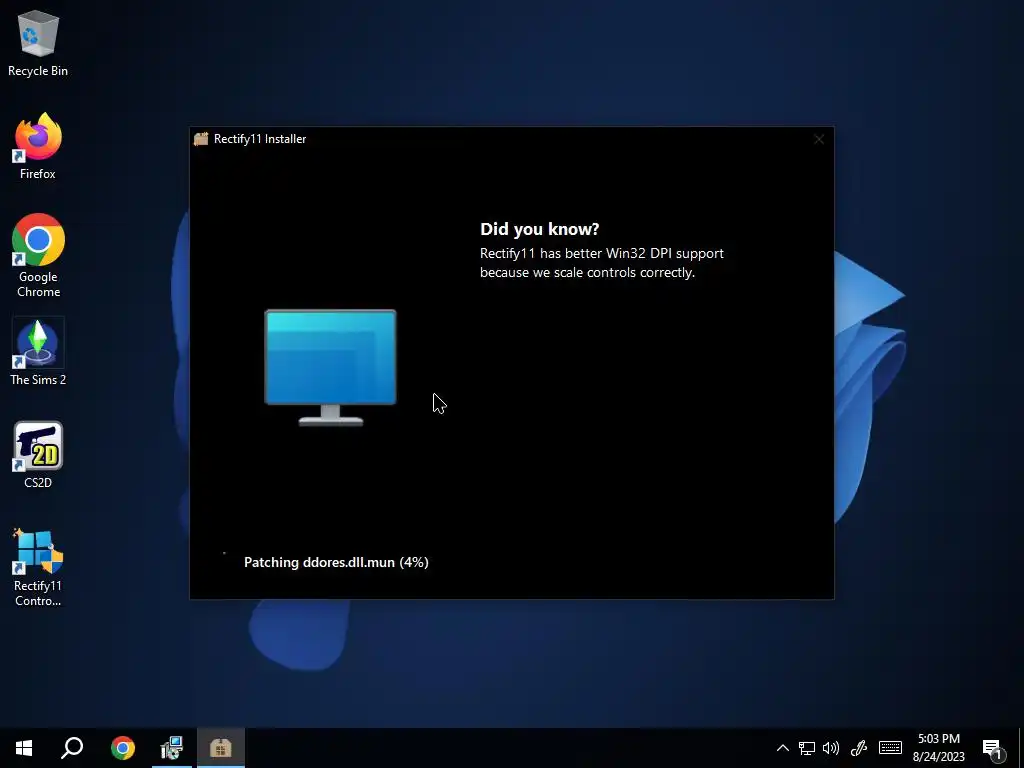Open the notification center icon
The image size is (1024, 768).
[993, 749]
